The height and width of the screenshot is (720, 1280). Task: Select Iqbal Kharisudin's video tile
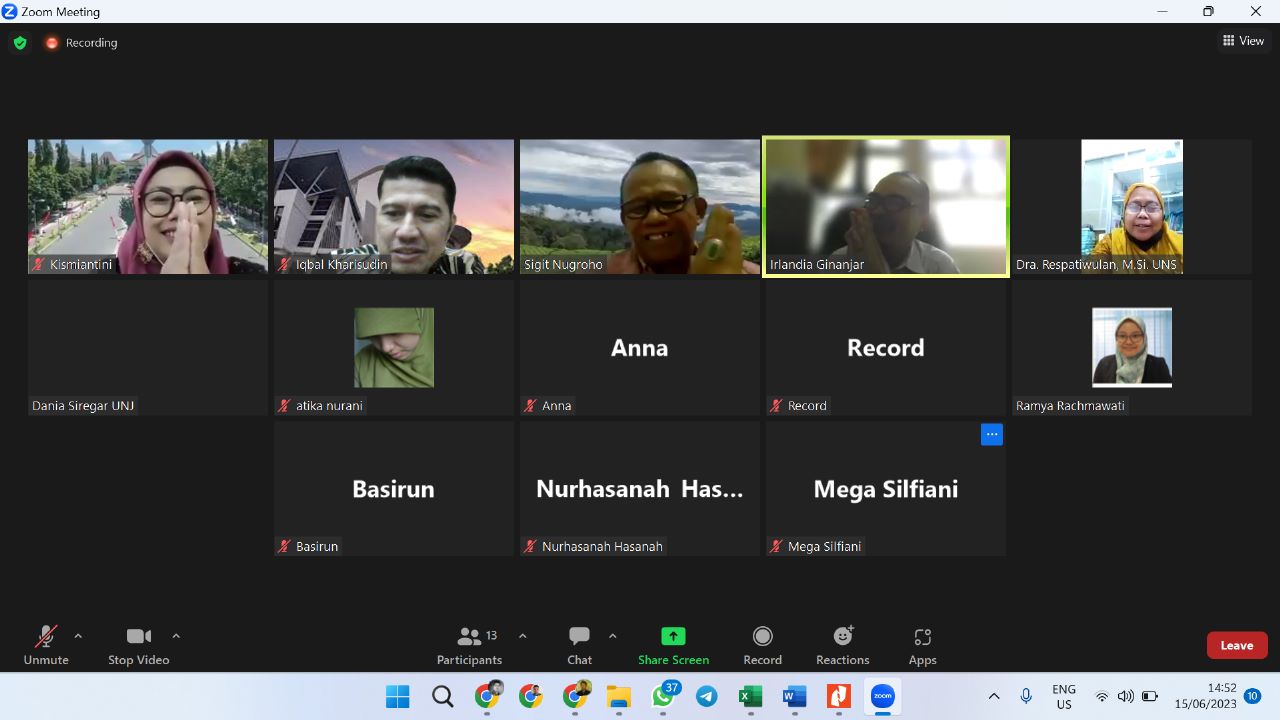[394, 207]
